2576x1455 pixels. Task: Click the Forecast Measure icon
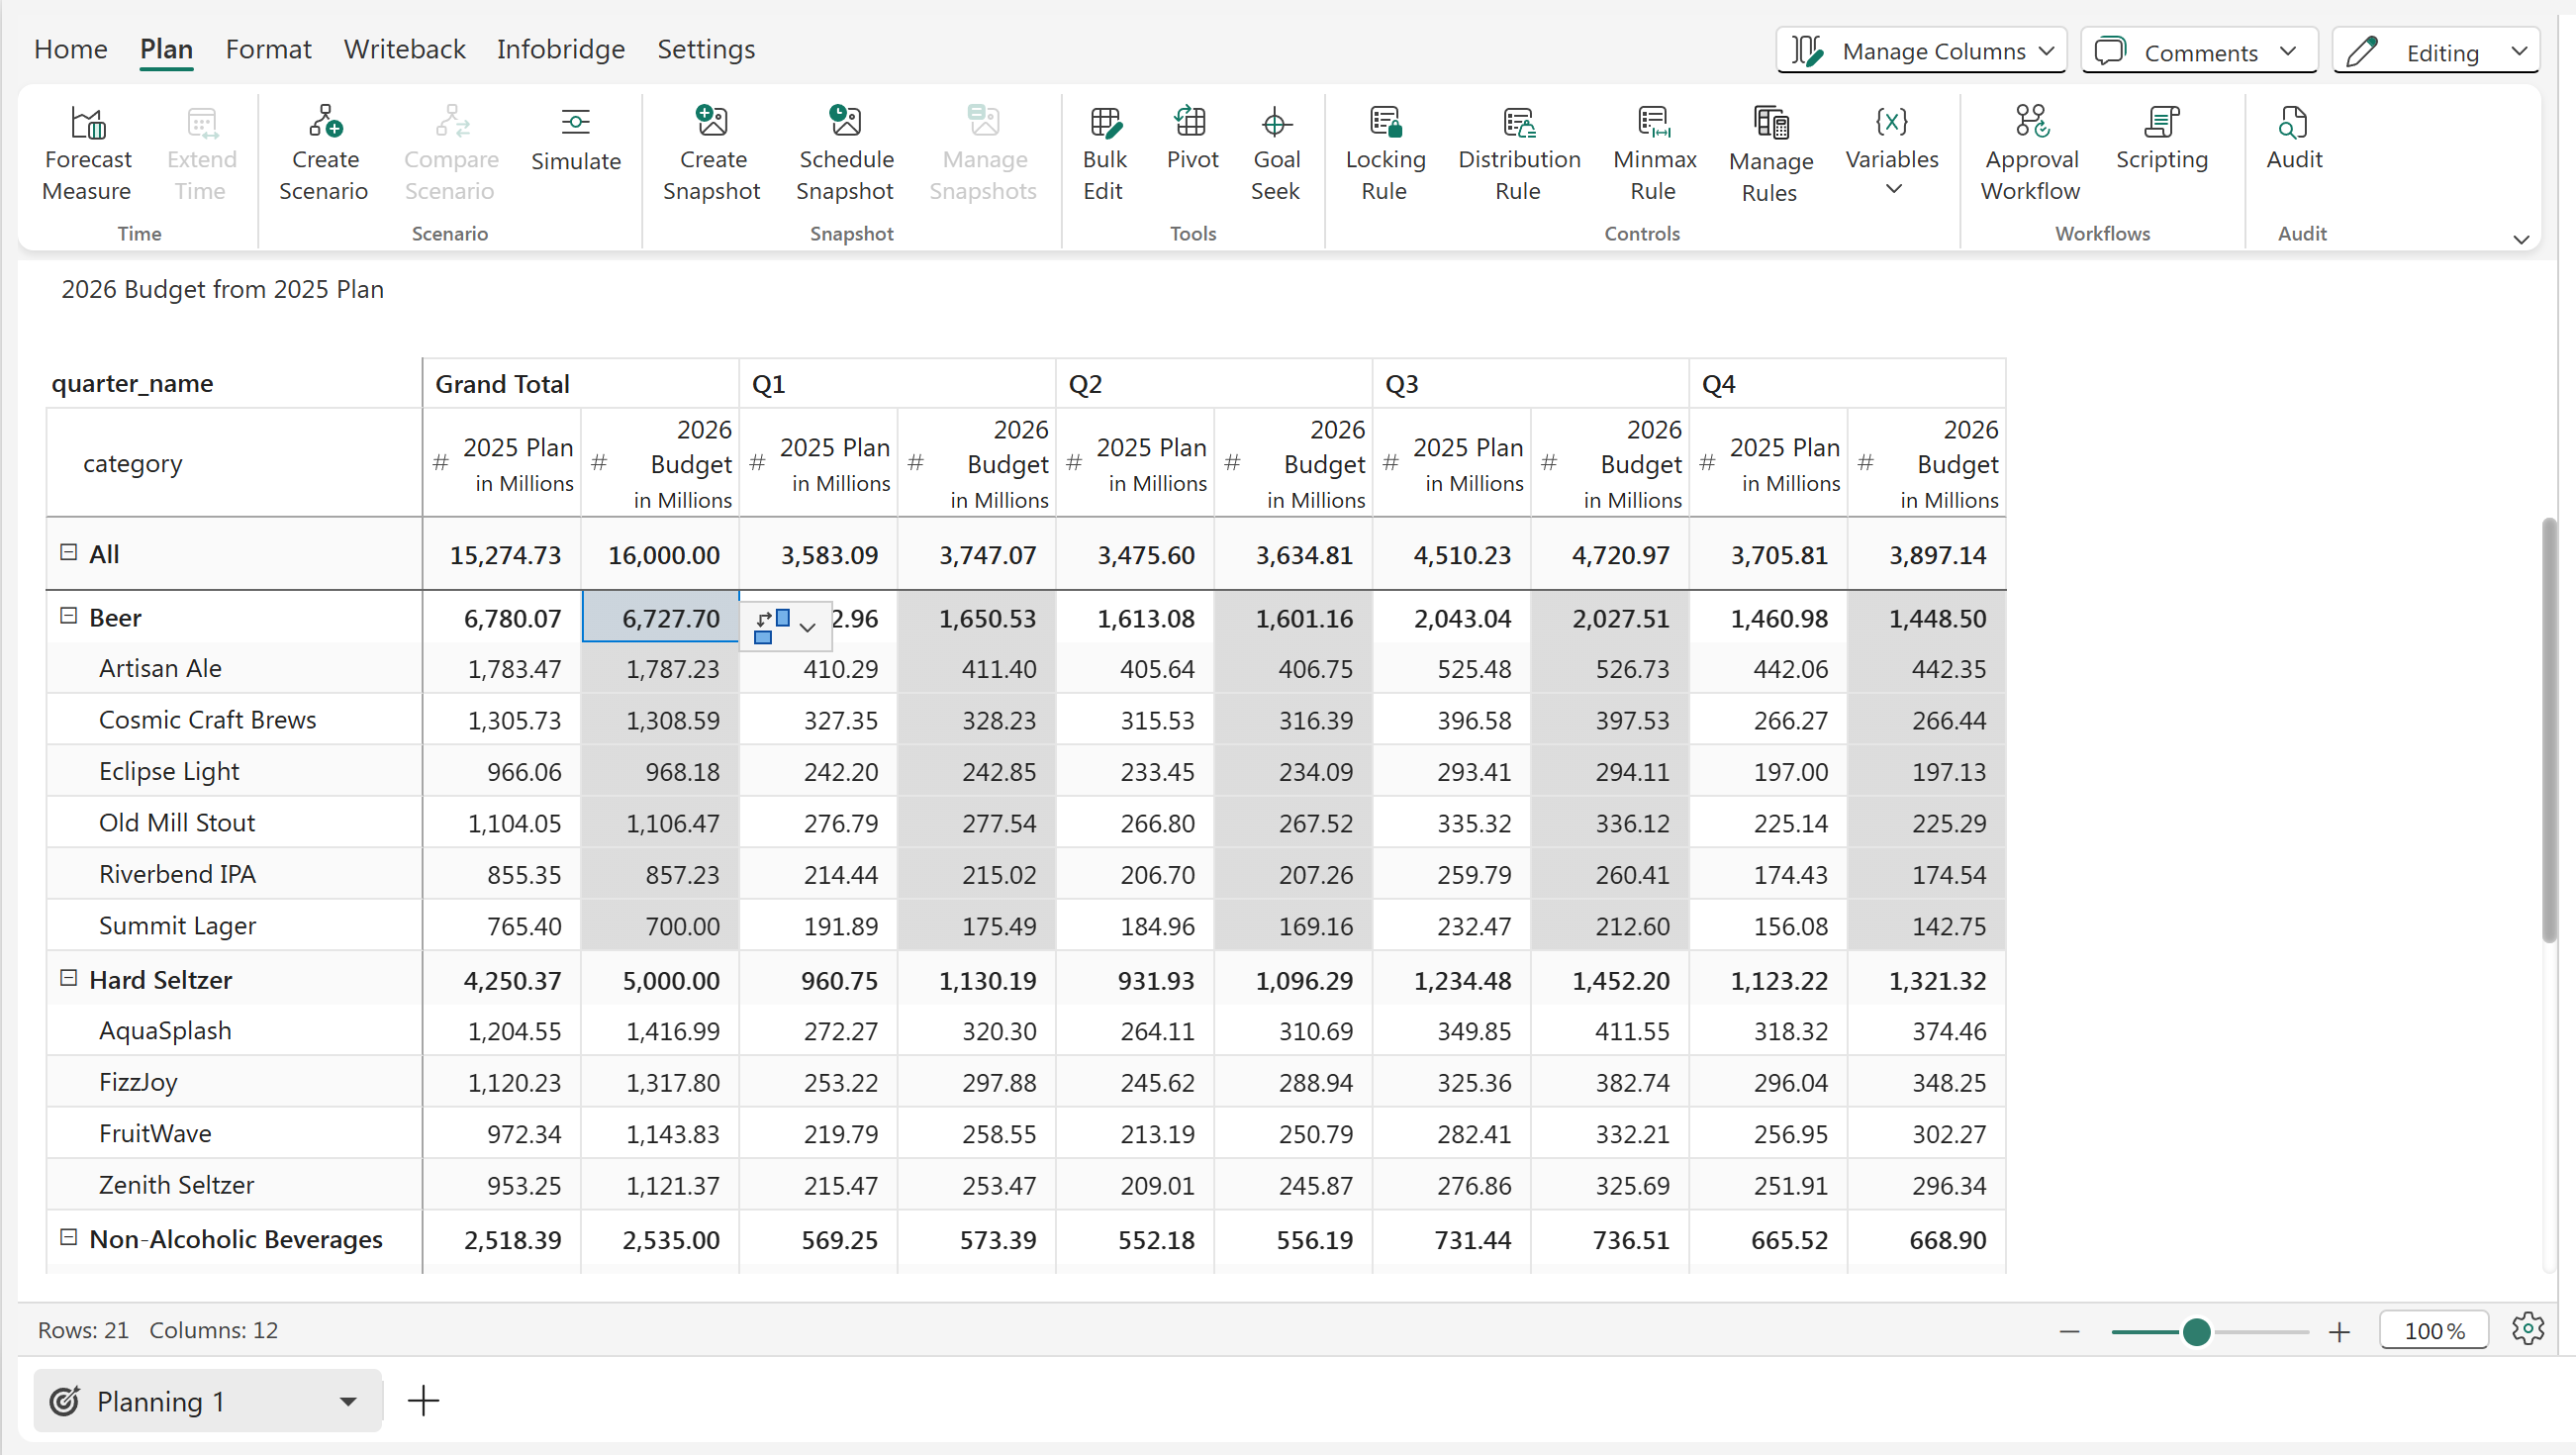(88, 123)
